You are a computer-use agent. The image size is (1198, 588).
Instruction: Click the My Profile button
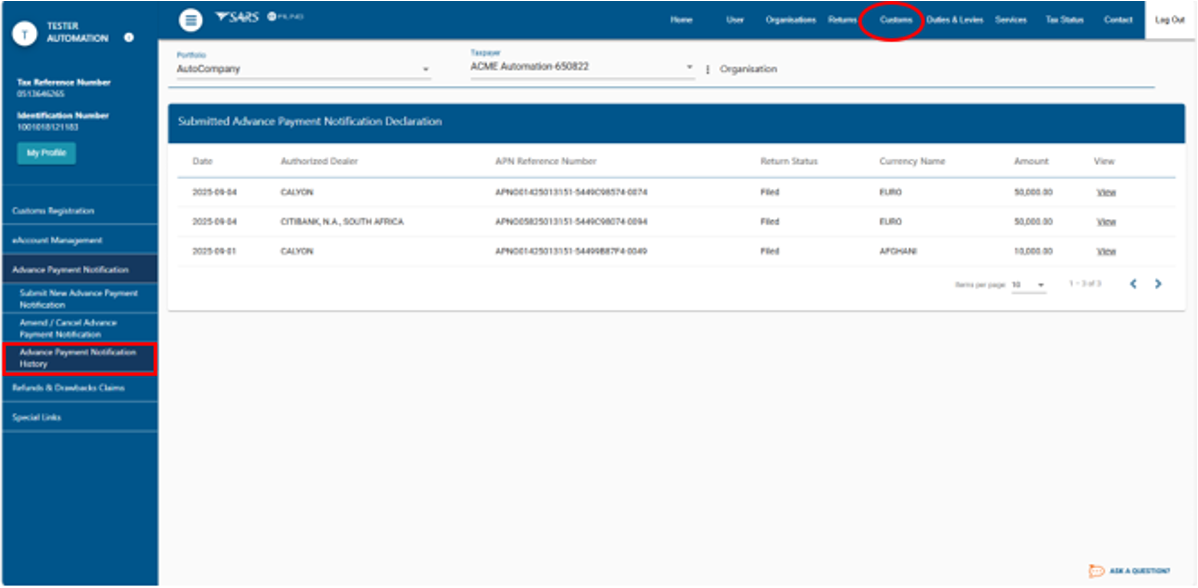coord(46,153)
